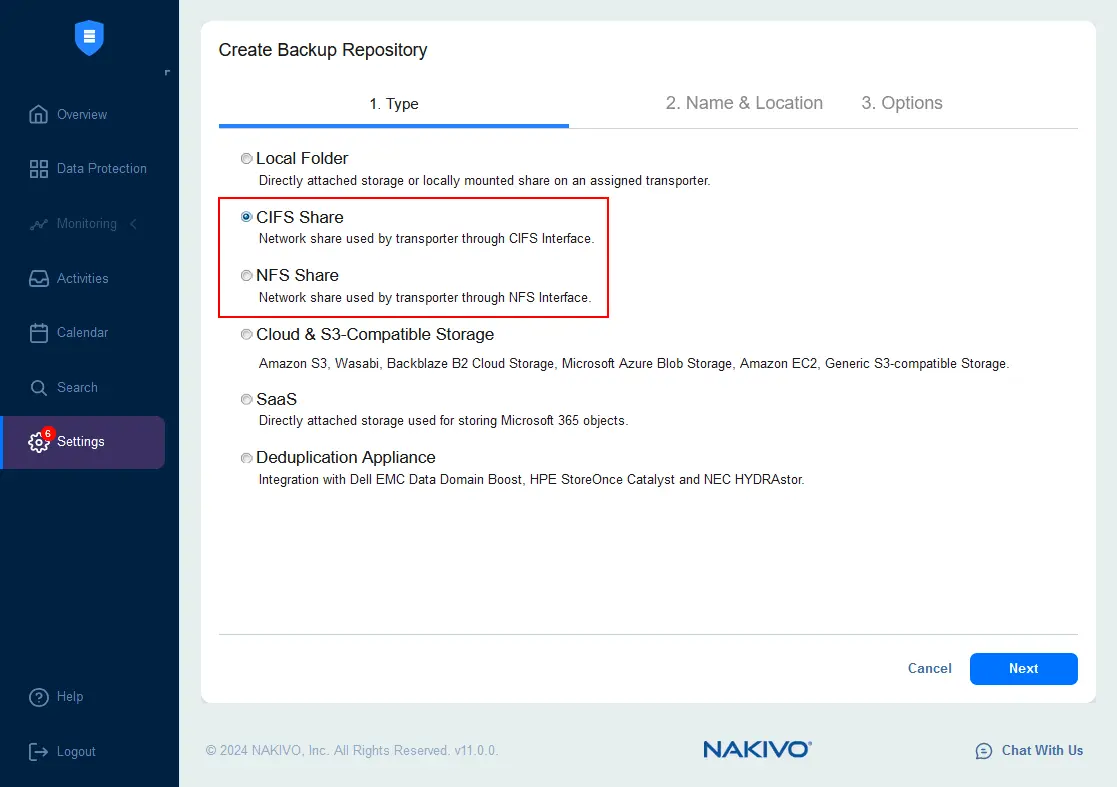This screenshot has height=787, width=1117.
Task: Click the Microsoft 365 objects description
Action: (443, 421)
